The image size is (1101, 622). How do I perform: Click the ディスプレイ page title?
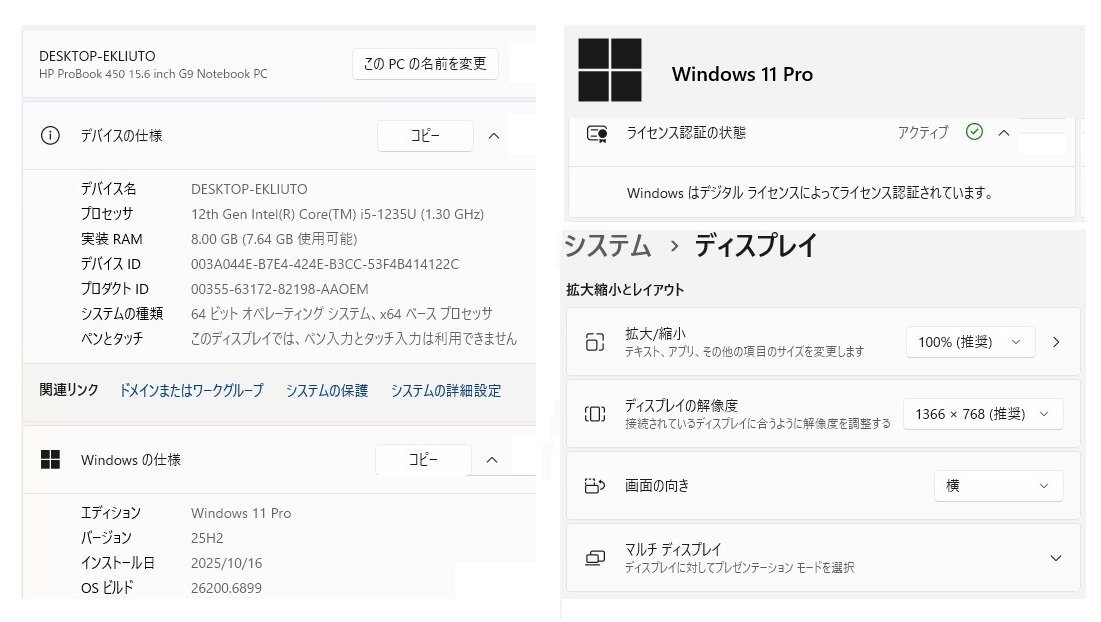tap(756, 246)
